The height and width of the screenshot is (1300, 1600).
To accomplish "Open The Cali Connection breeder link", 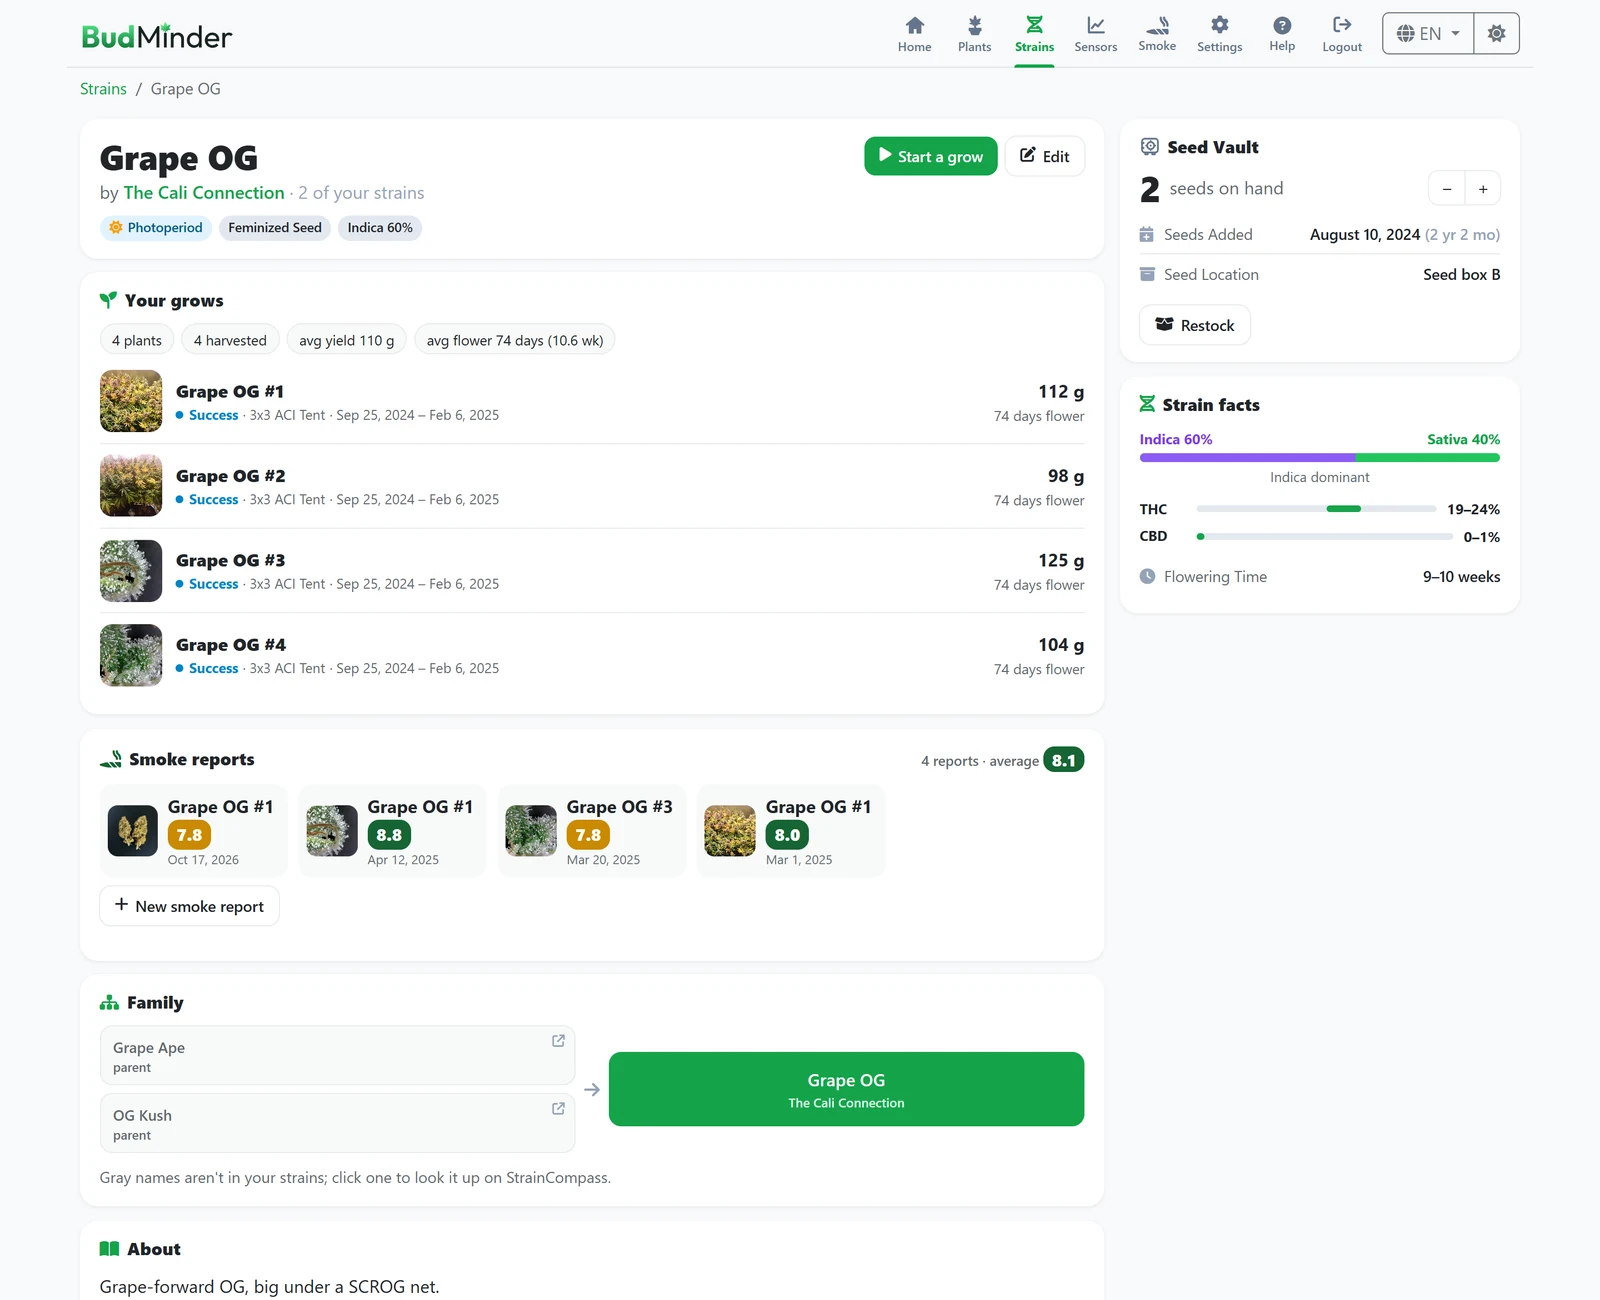I will pyautogui.click(x=204, y=193).
